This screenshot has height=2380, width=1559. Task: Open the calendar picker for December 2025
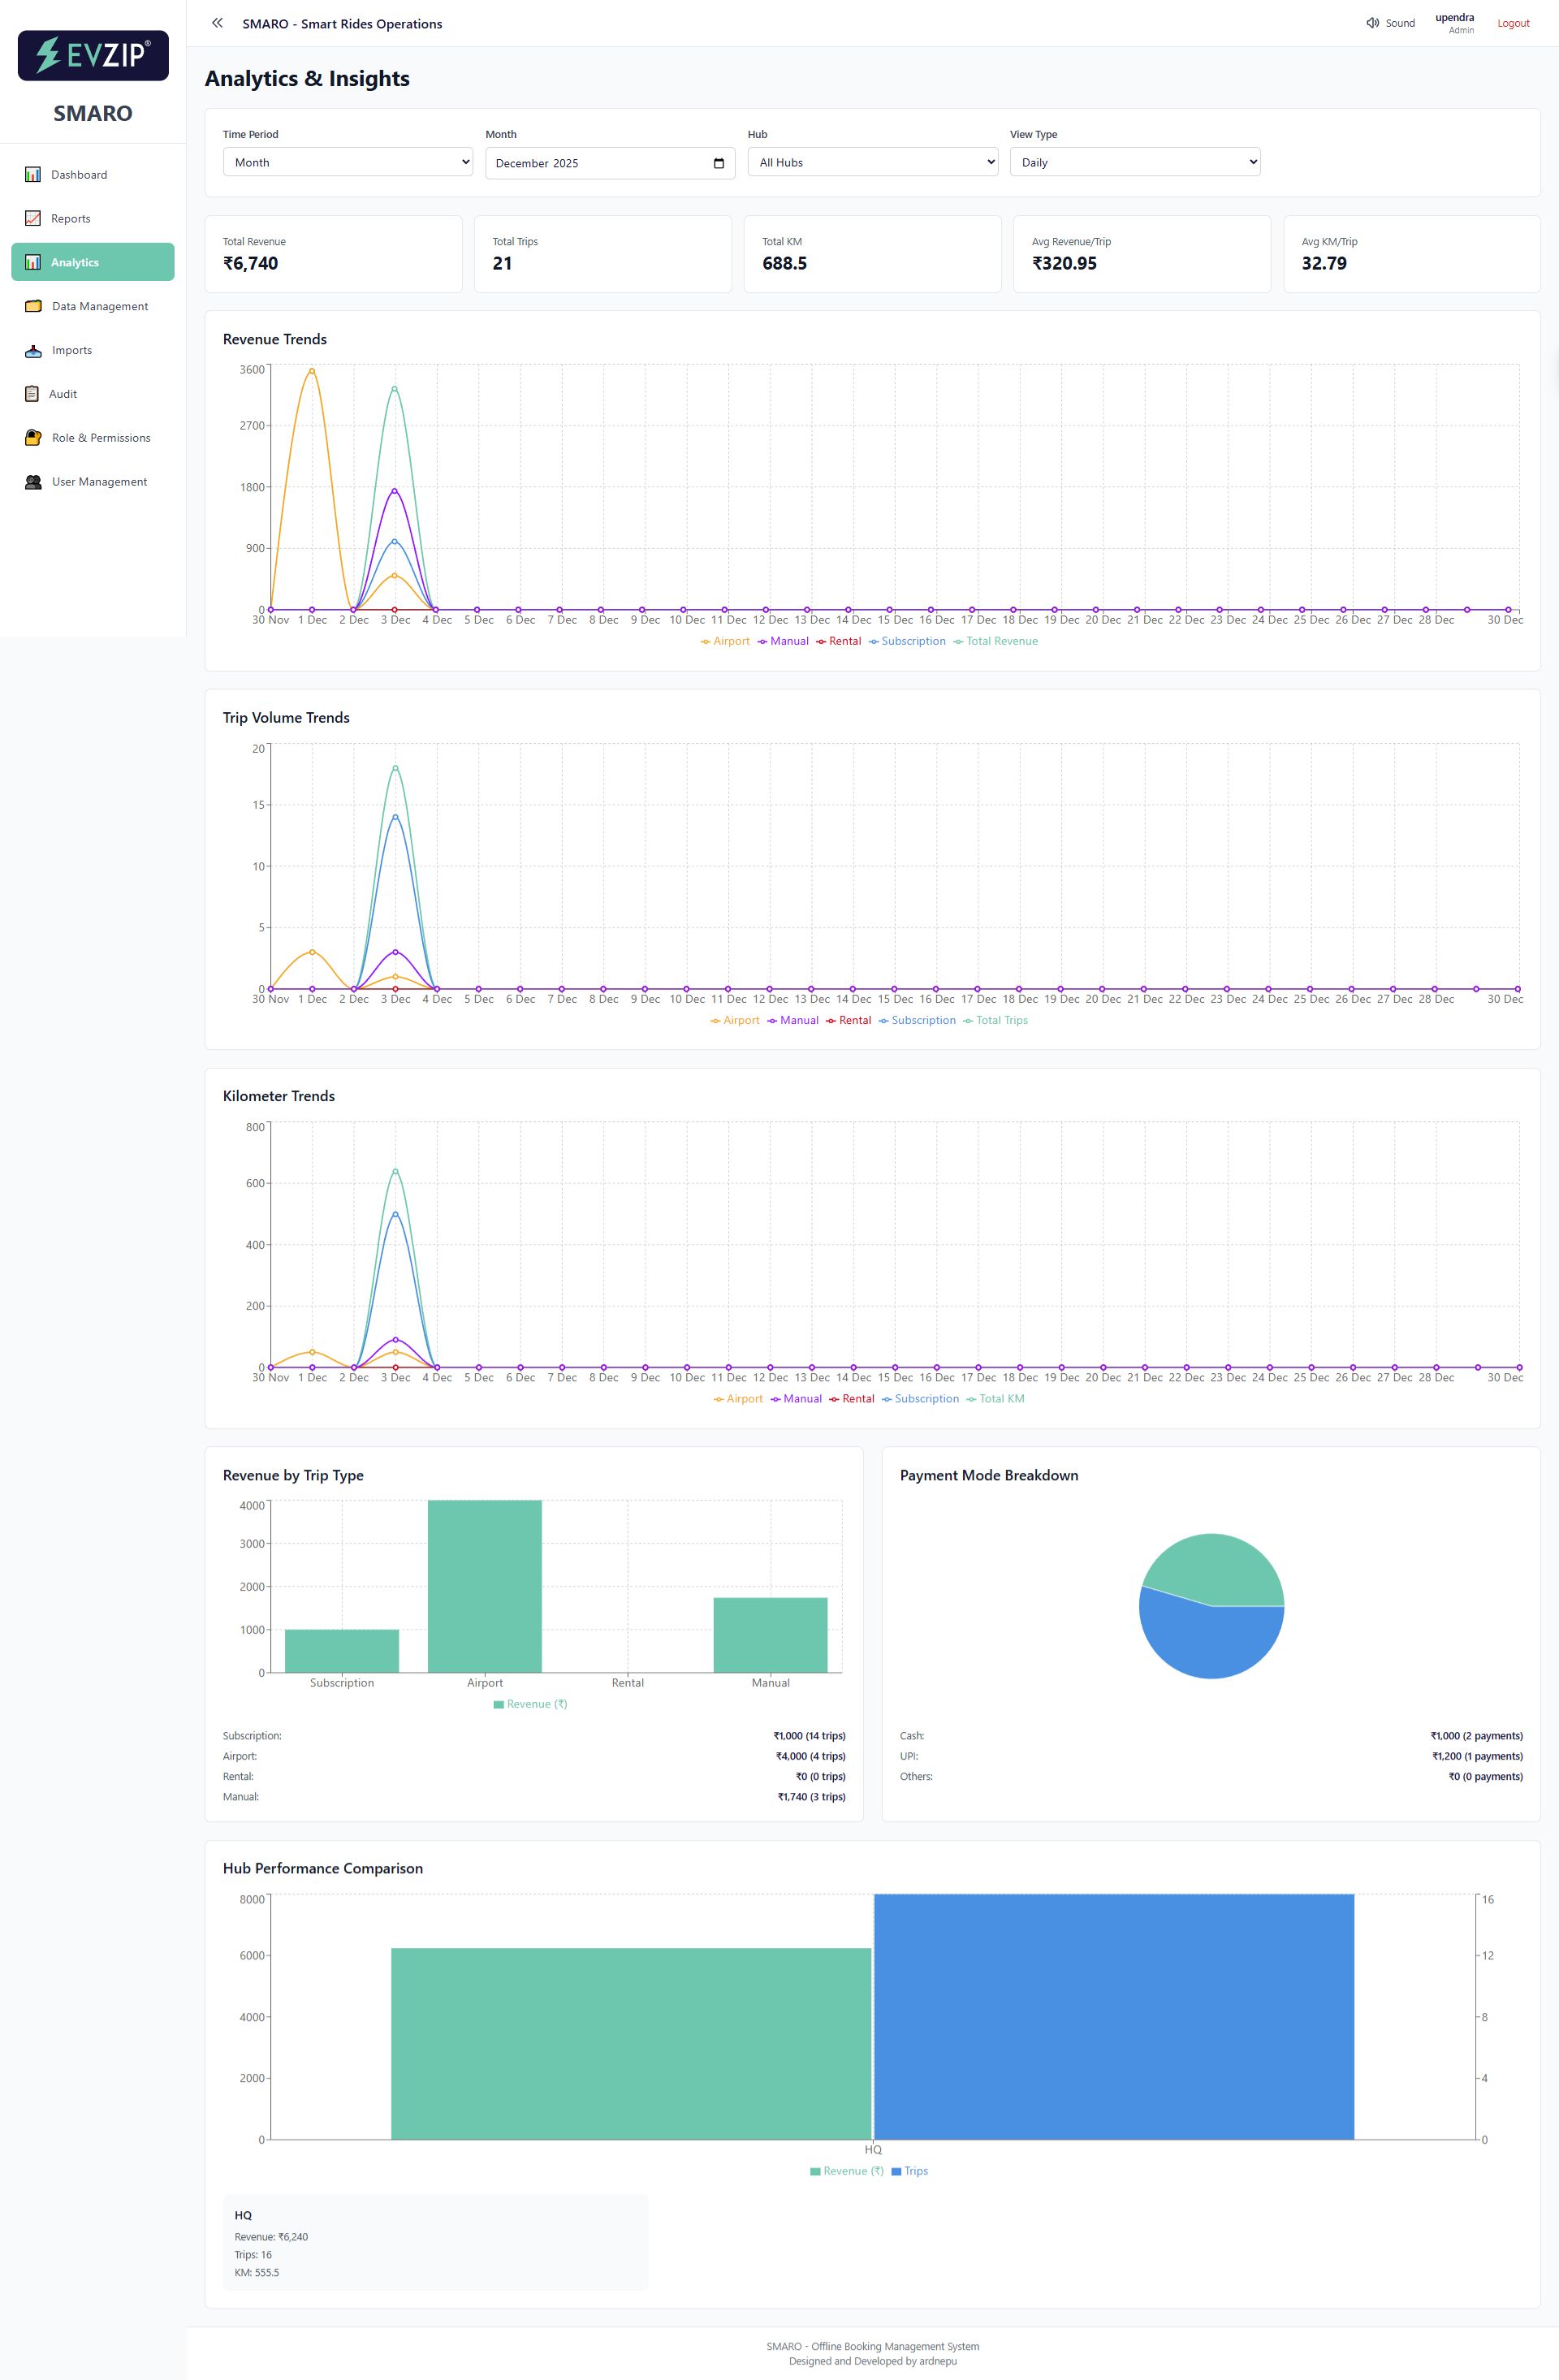tap(719, 162)
